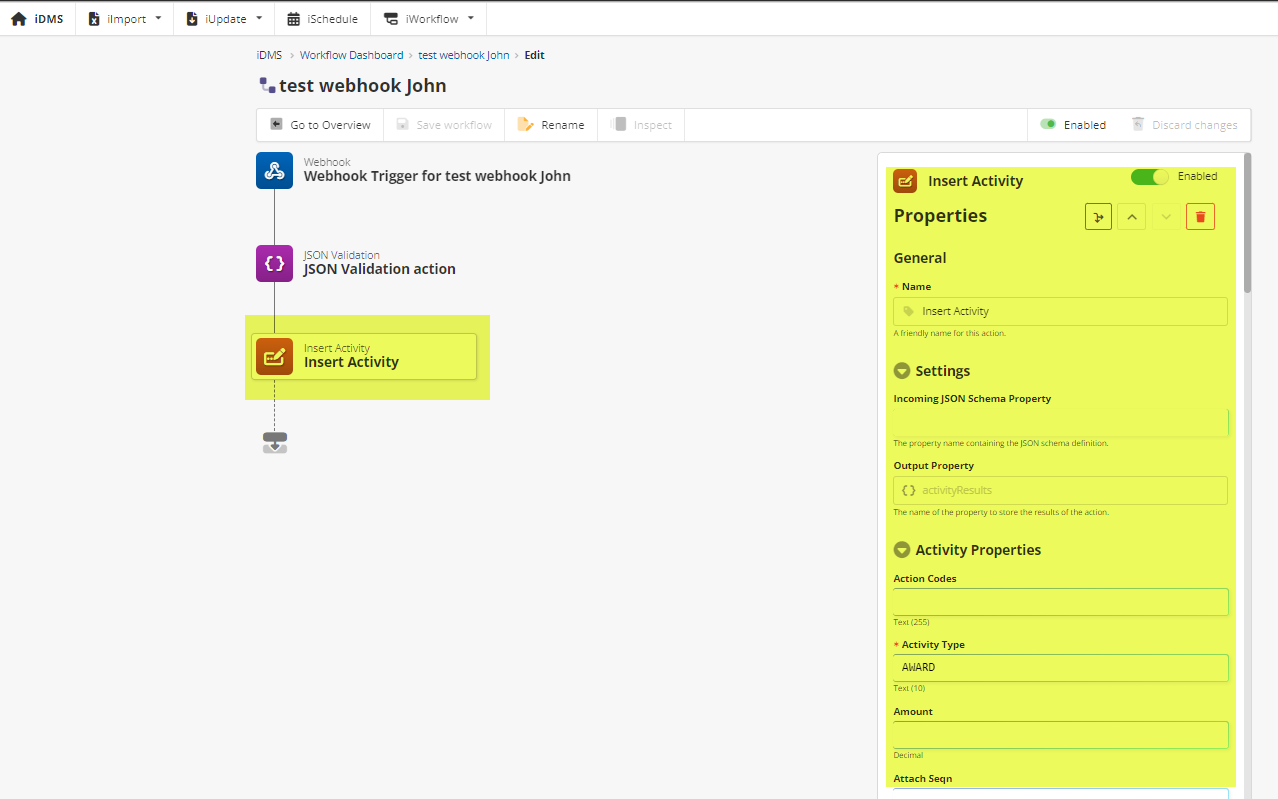Collapse the Settings section
The image size is (1278, 799).
902,371
